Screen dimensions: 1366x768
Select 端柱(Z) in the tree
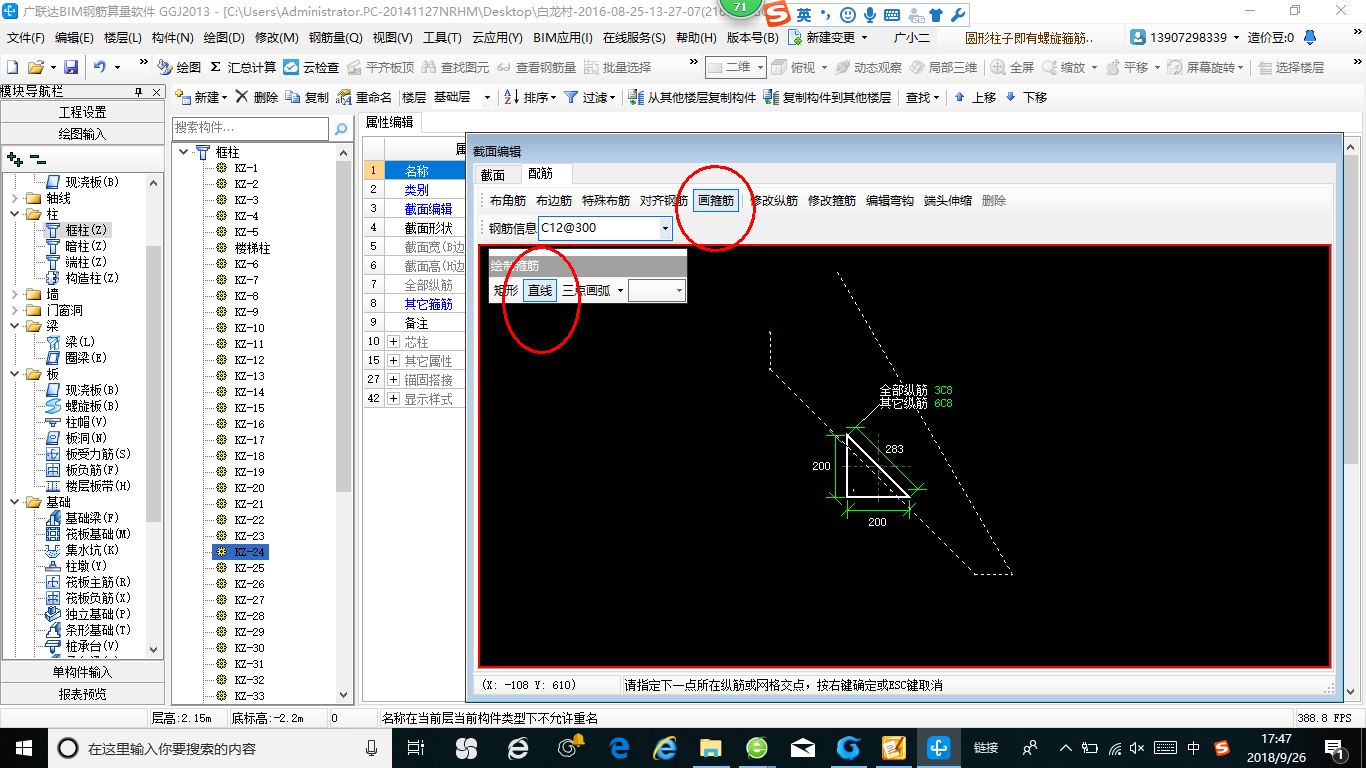[84, 262]
